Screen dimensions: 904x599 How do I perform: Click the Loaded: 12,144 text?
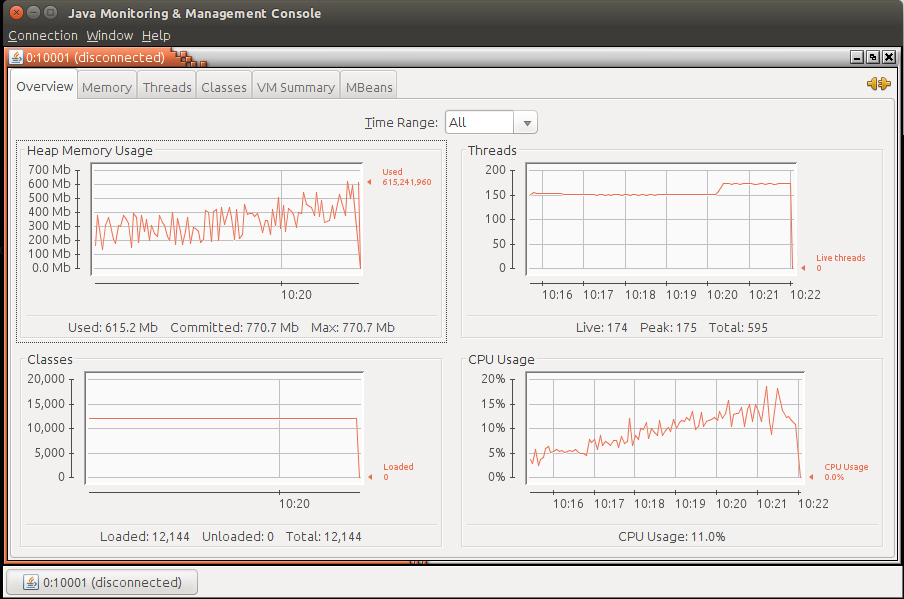[145, 537]
